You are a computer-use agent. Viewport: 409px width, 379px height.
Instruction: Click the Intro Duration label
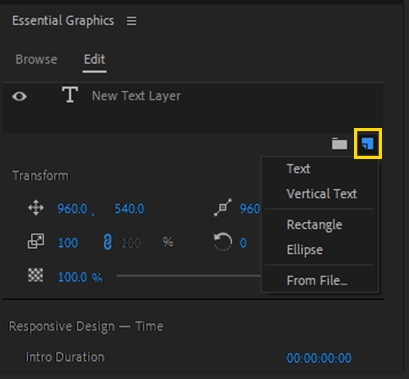click(65, 357)
